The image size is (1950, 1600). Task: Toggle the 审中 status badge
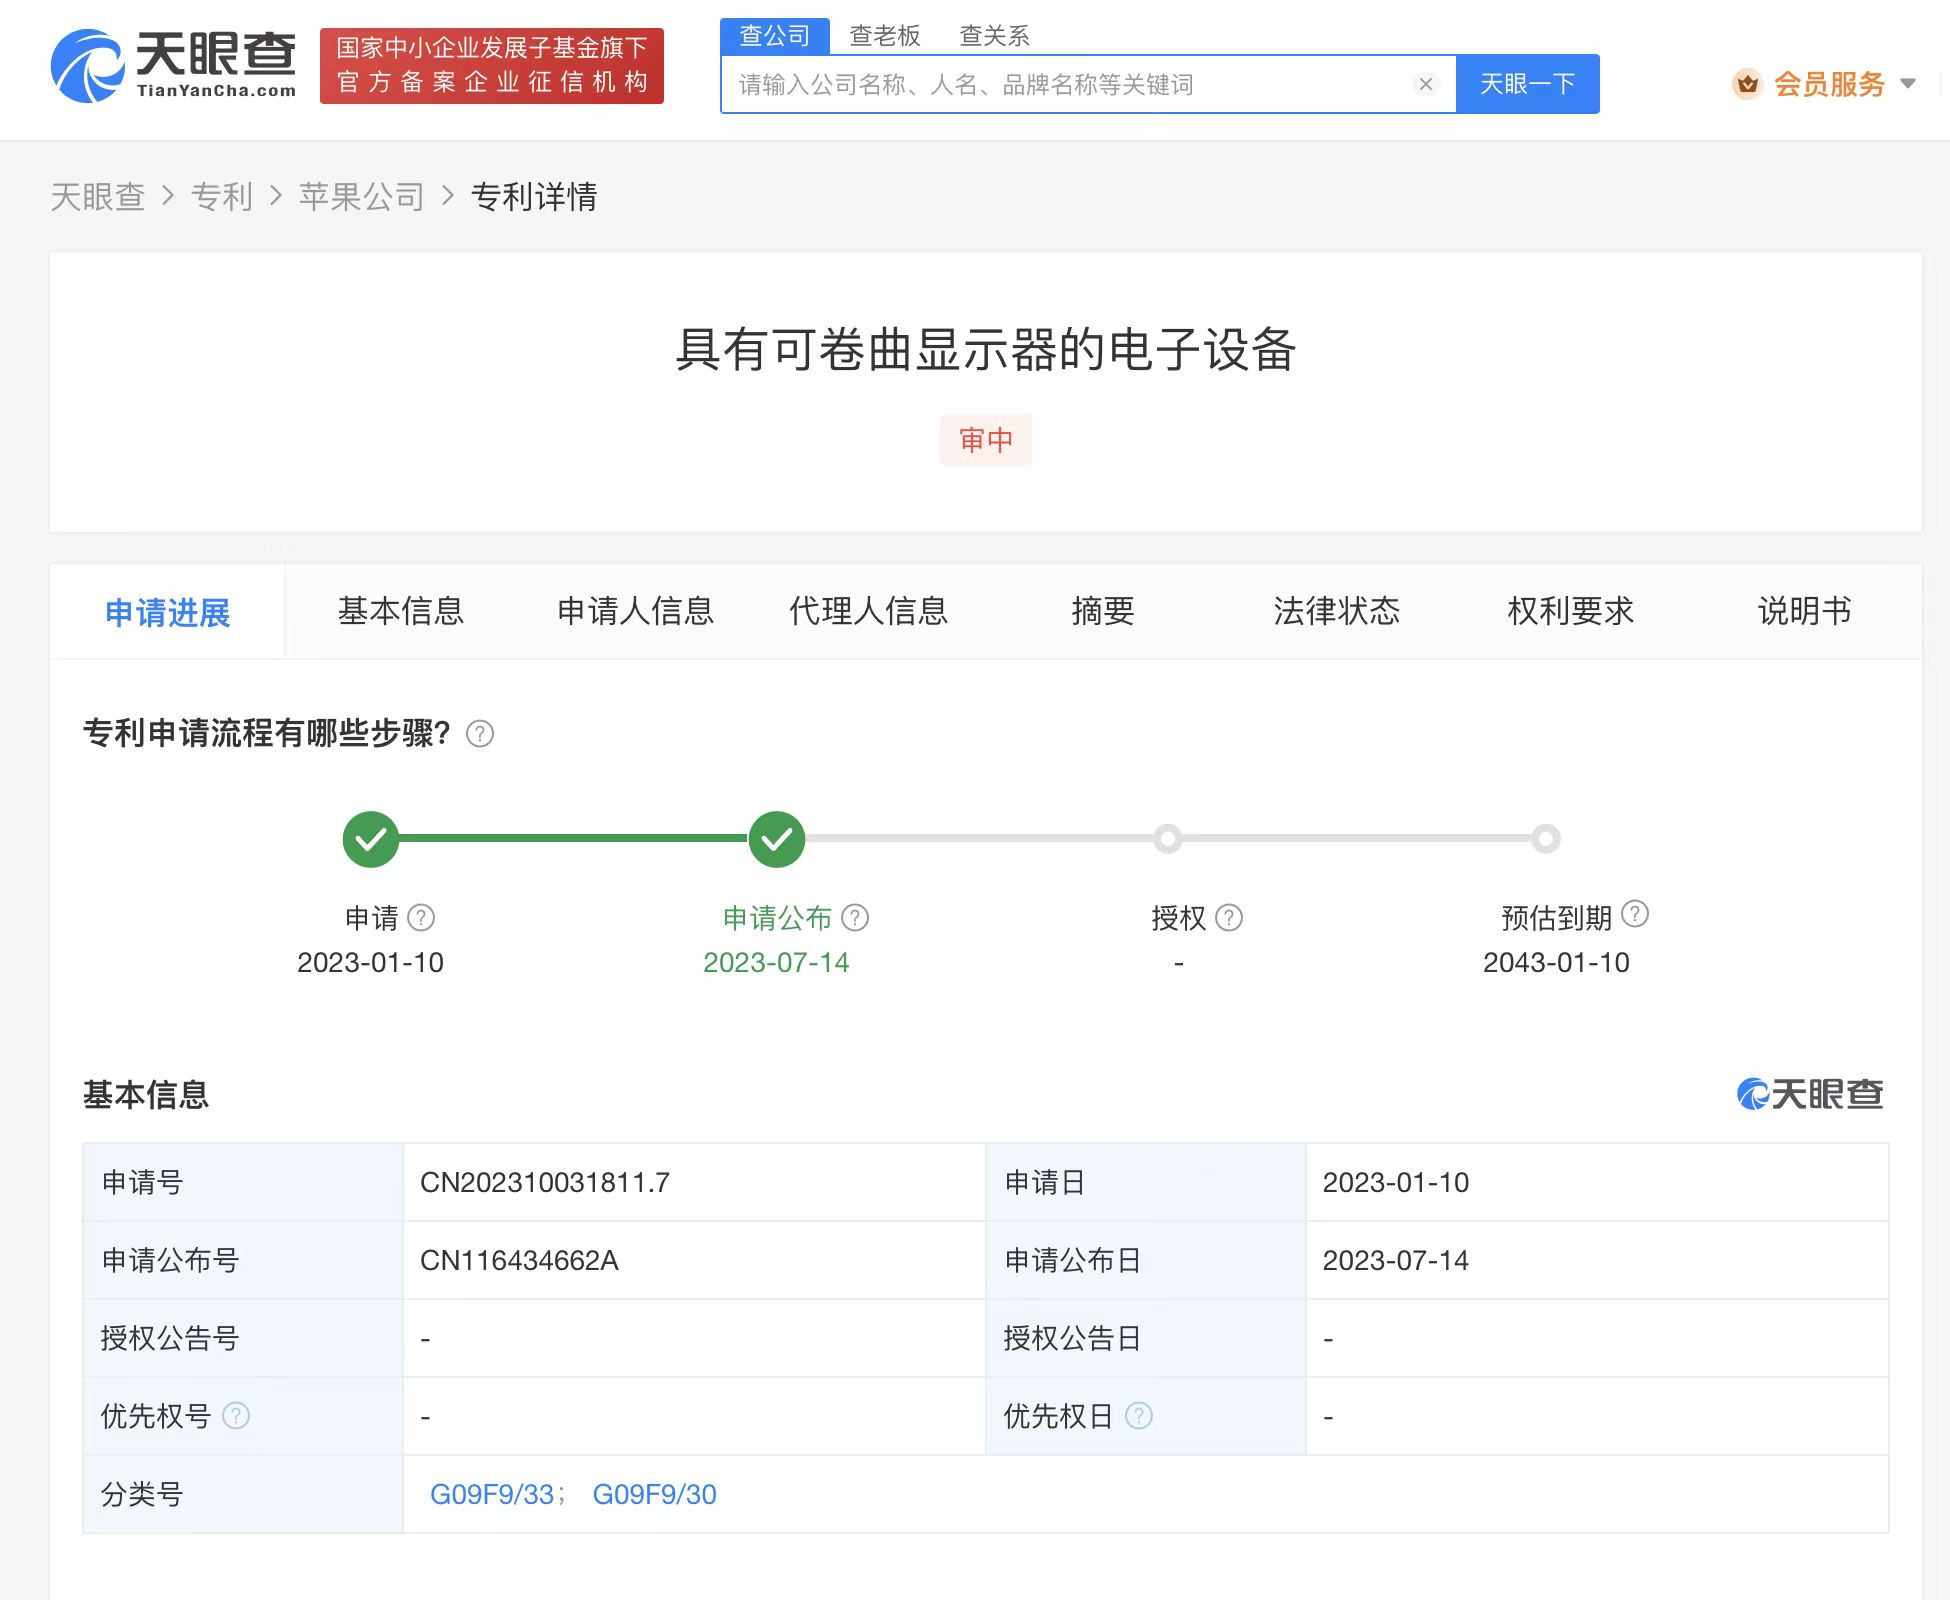[x=985, y=437]
